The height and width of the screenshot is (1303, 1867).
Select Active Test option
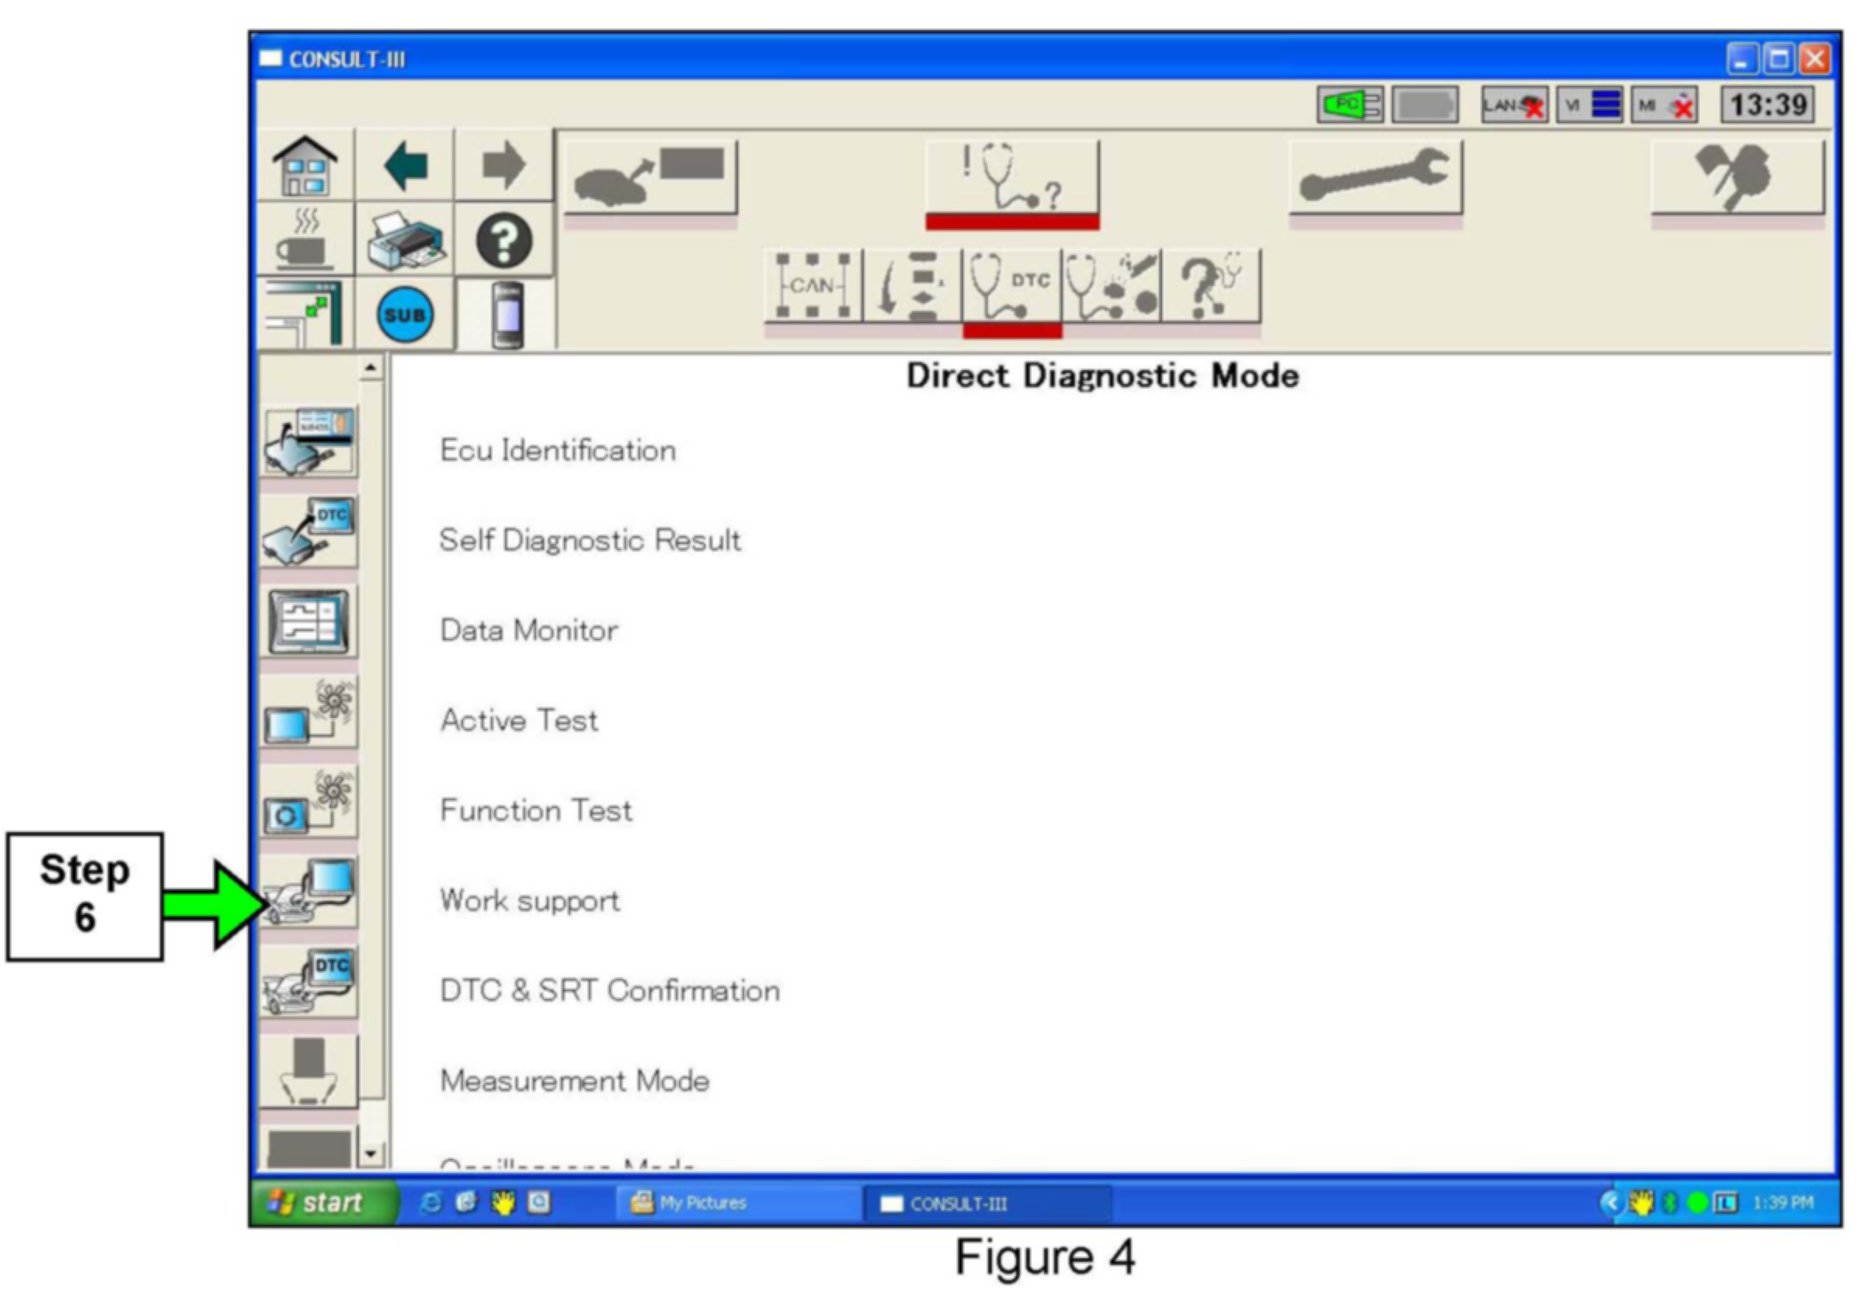pyautogui.click(x=519, y=720)
